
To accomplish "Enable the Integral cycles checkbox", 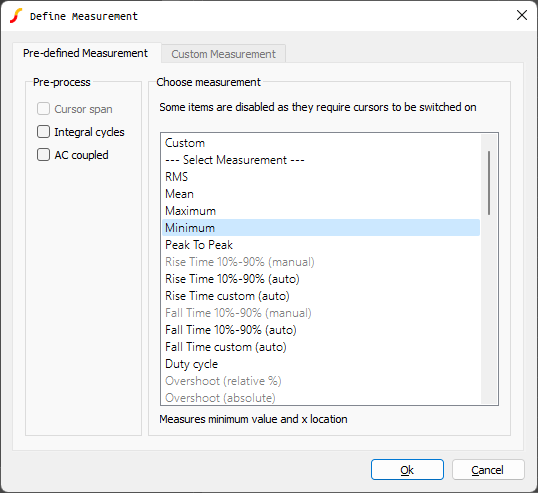I will coord(43,132).
